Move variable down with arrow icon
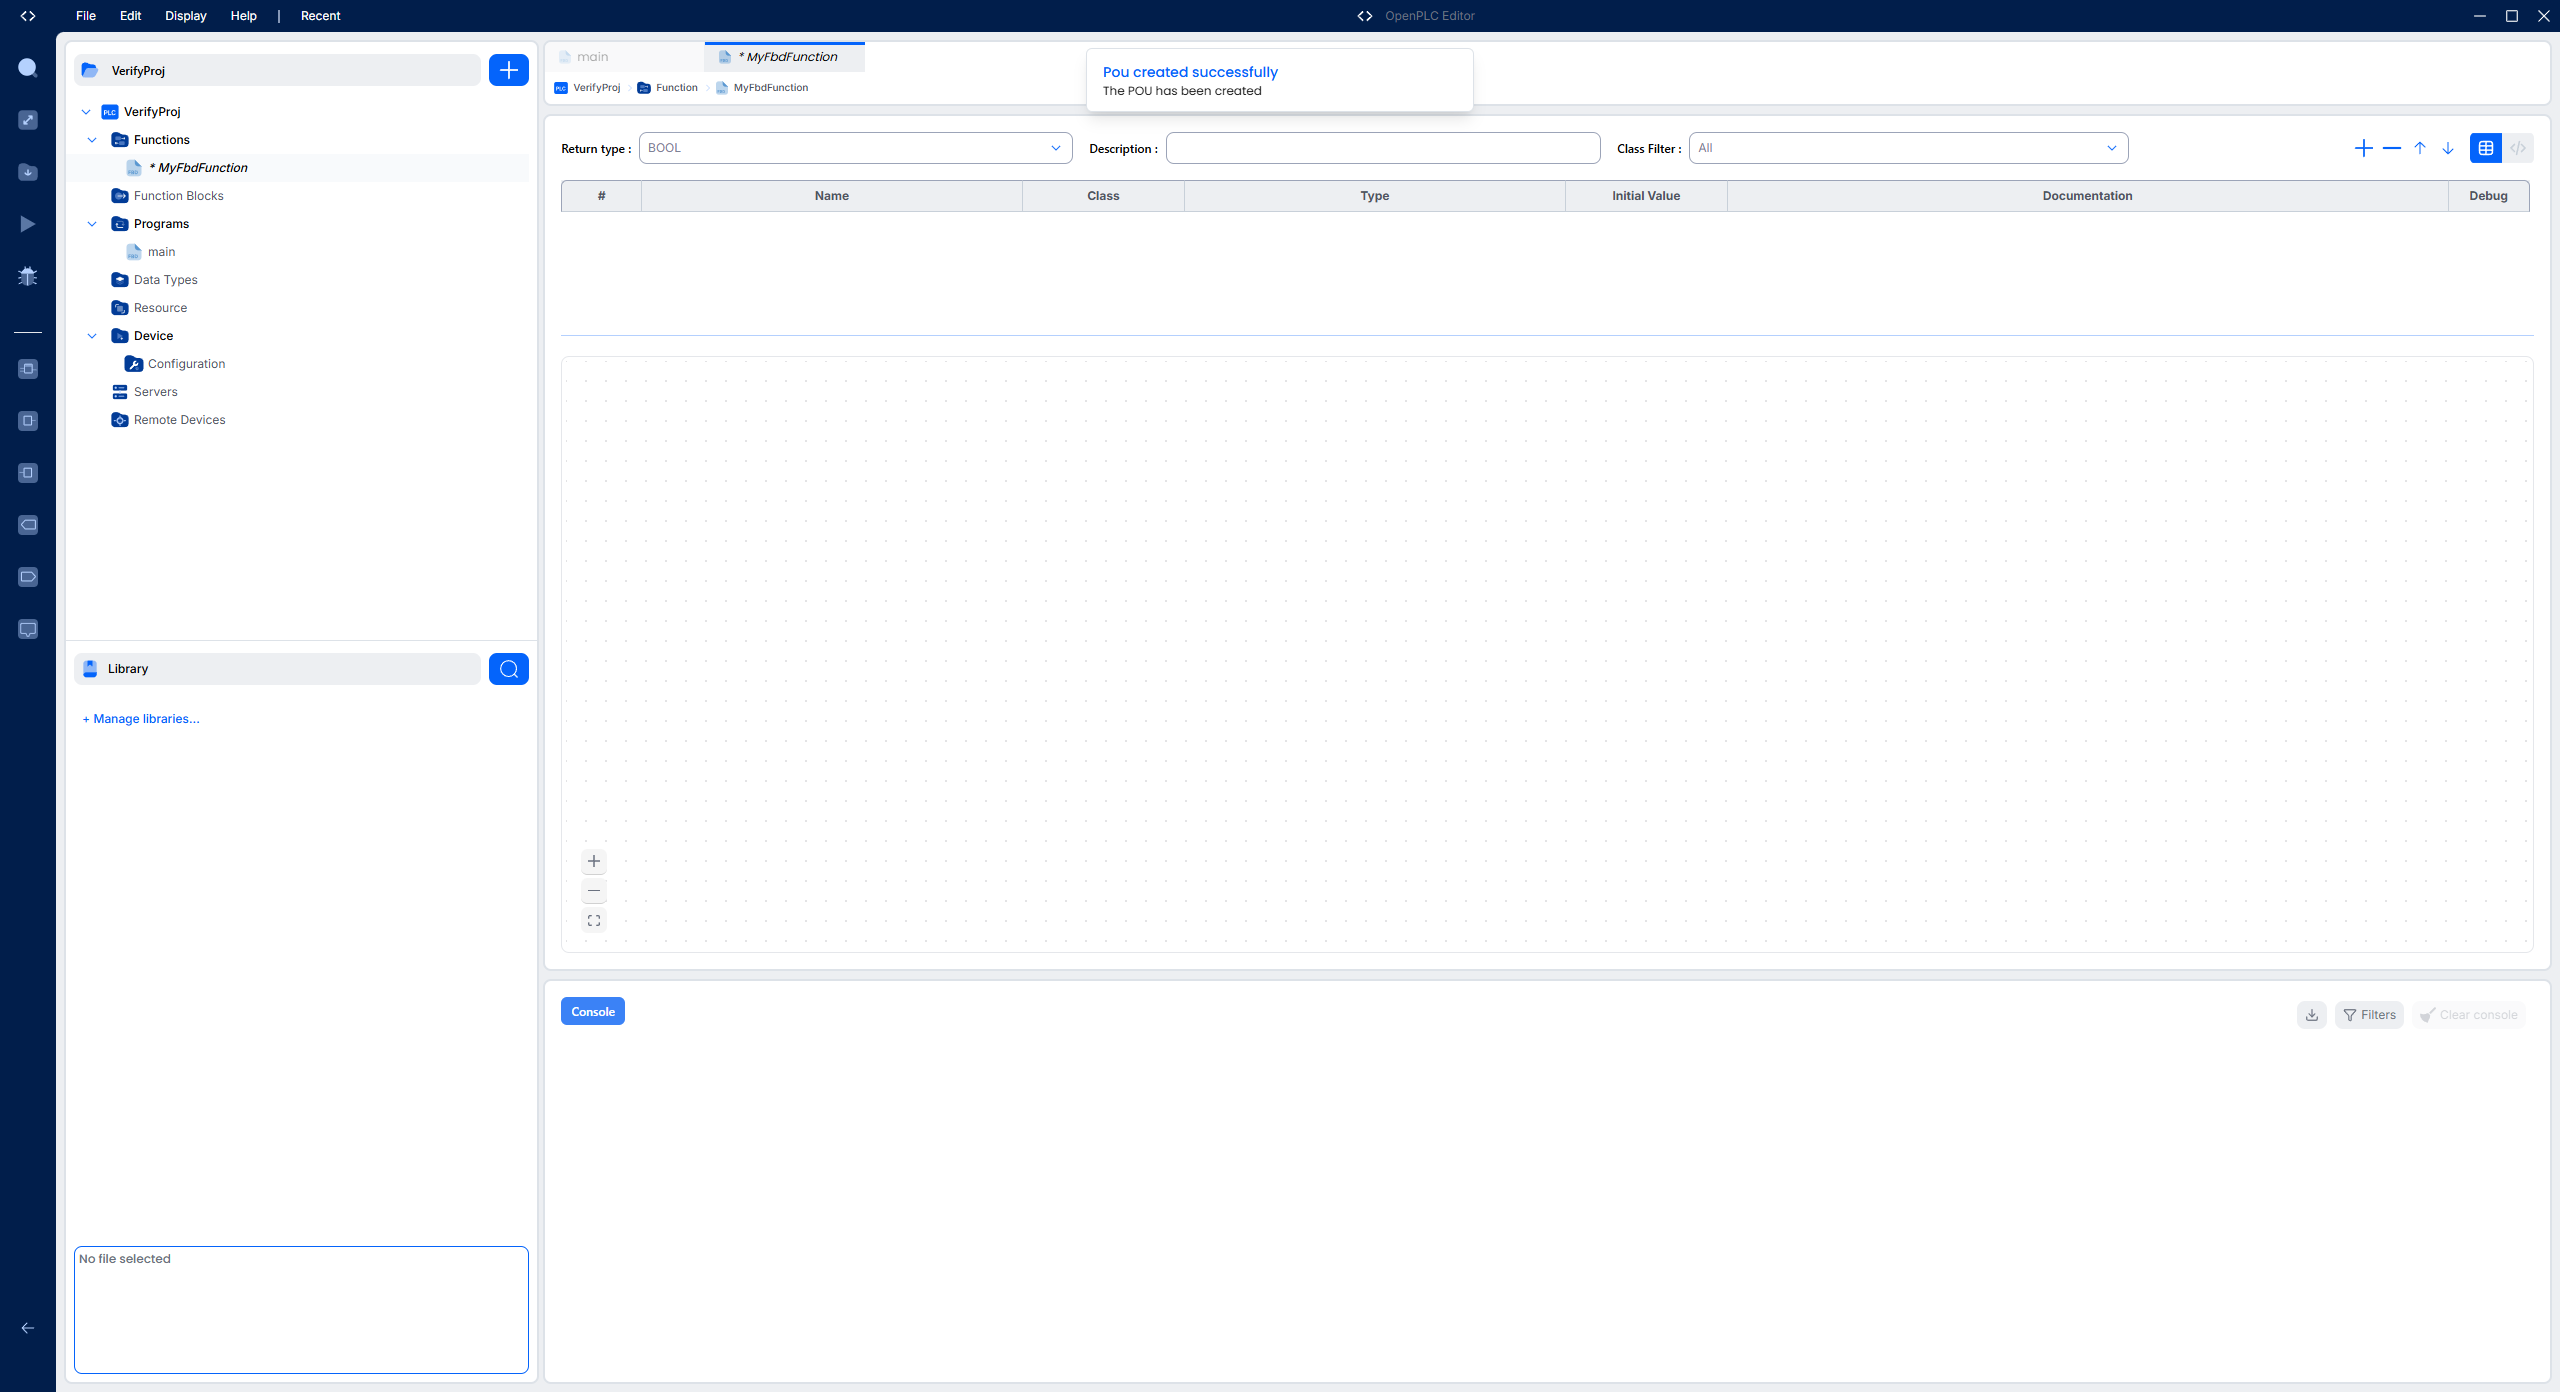 coord(2448,148)
